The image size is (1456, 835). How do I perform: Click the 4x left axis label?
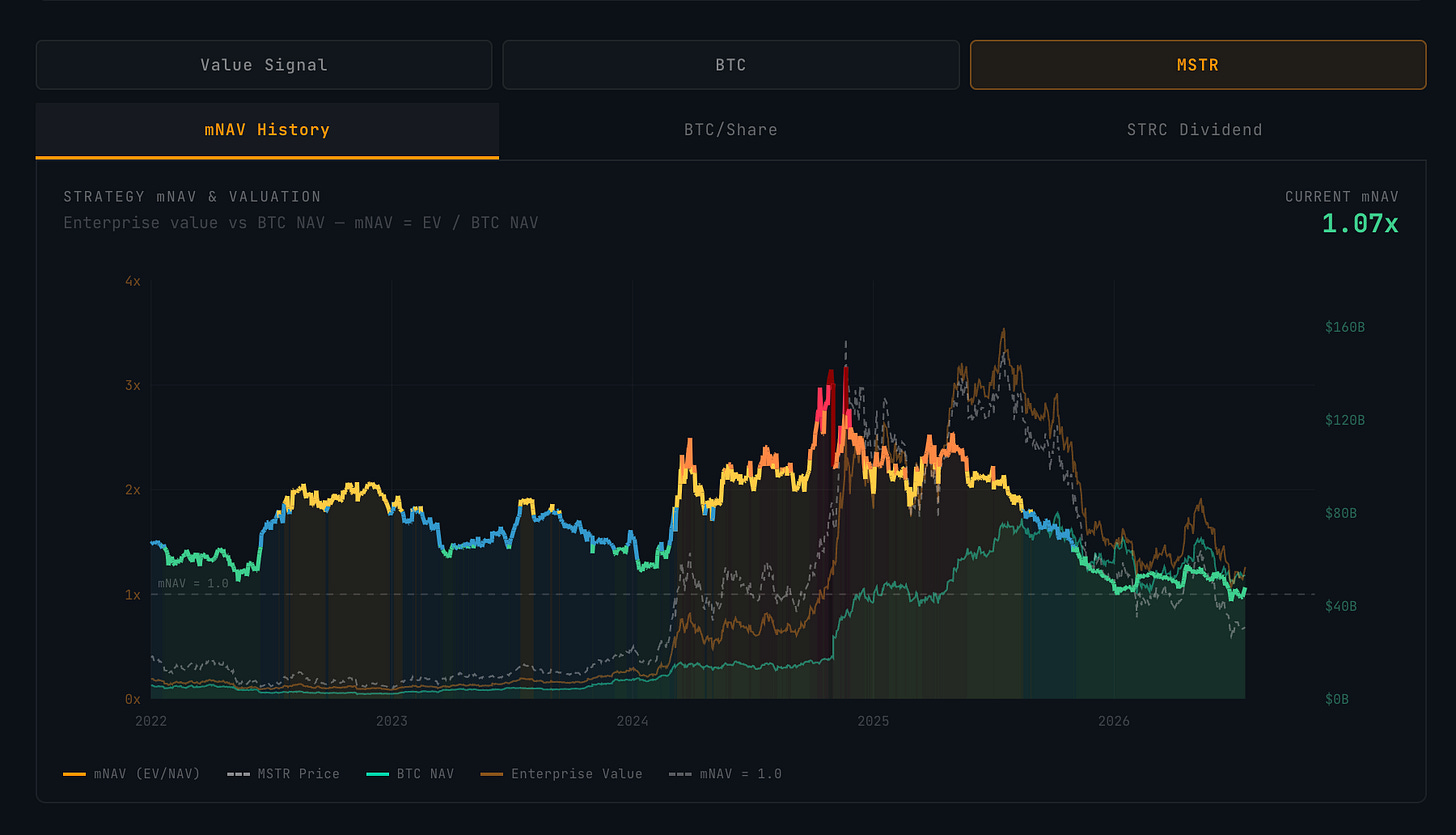132,281
